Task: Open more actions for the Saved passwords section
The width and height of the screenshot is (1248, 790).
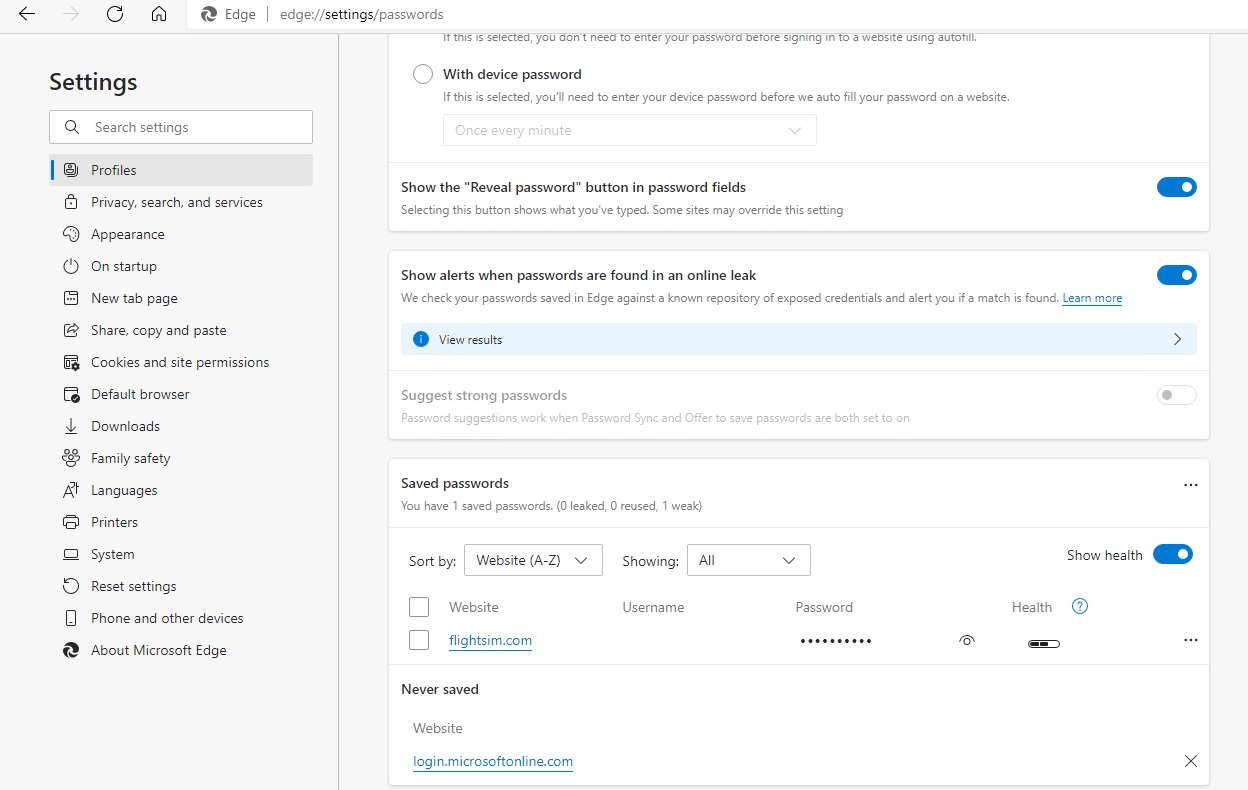Action: pyautogui.click(x=1190, y=485)
